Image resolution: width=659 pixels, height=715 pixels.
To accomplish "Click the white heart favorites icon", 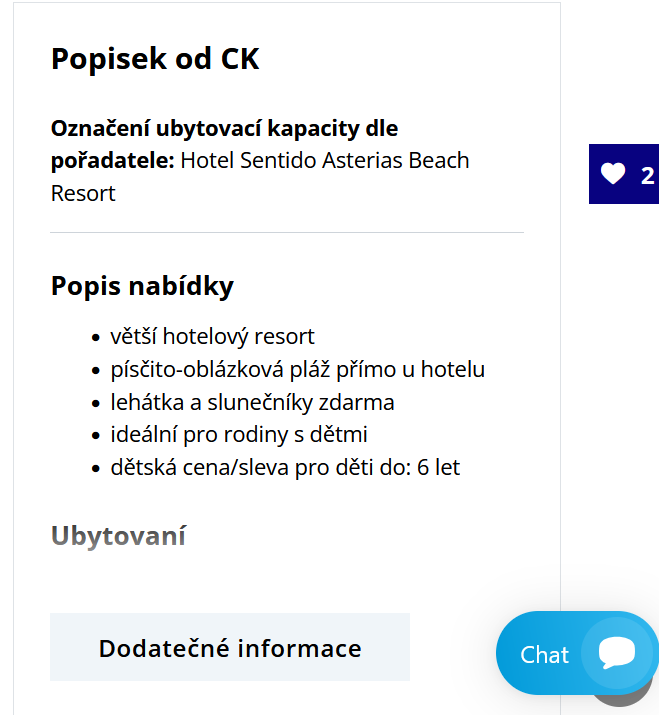I will (x=612, y=174).
